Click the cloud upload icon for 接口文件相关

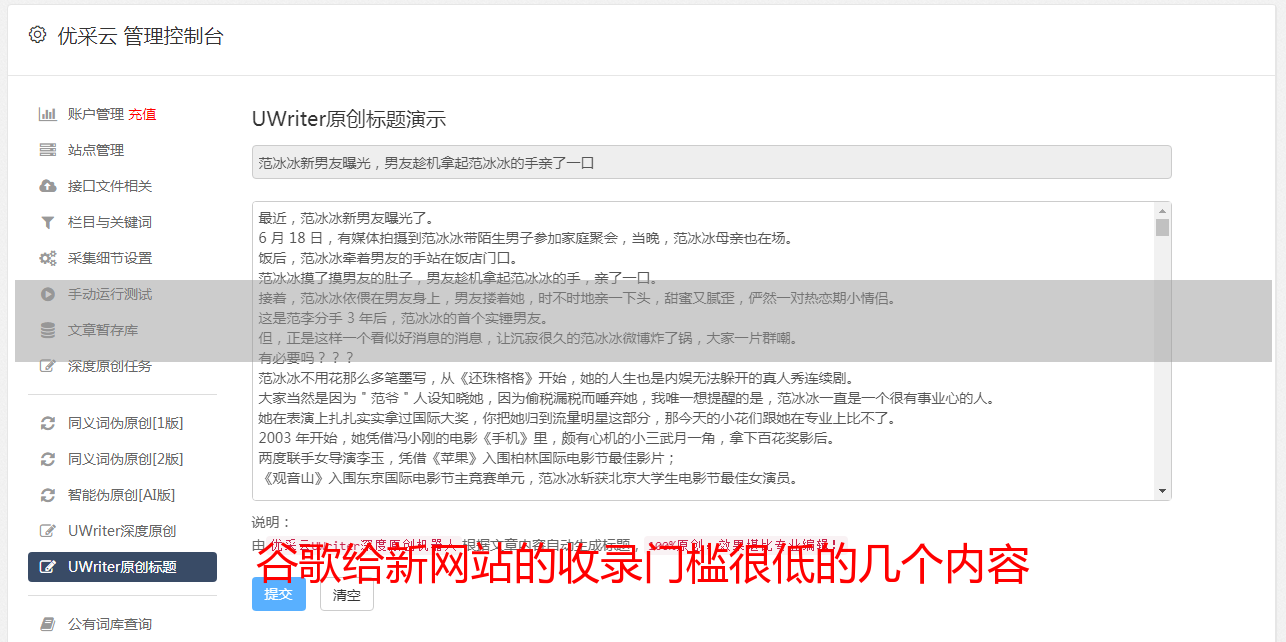47,186
